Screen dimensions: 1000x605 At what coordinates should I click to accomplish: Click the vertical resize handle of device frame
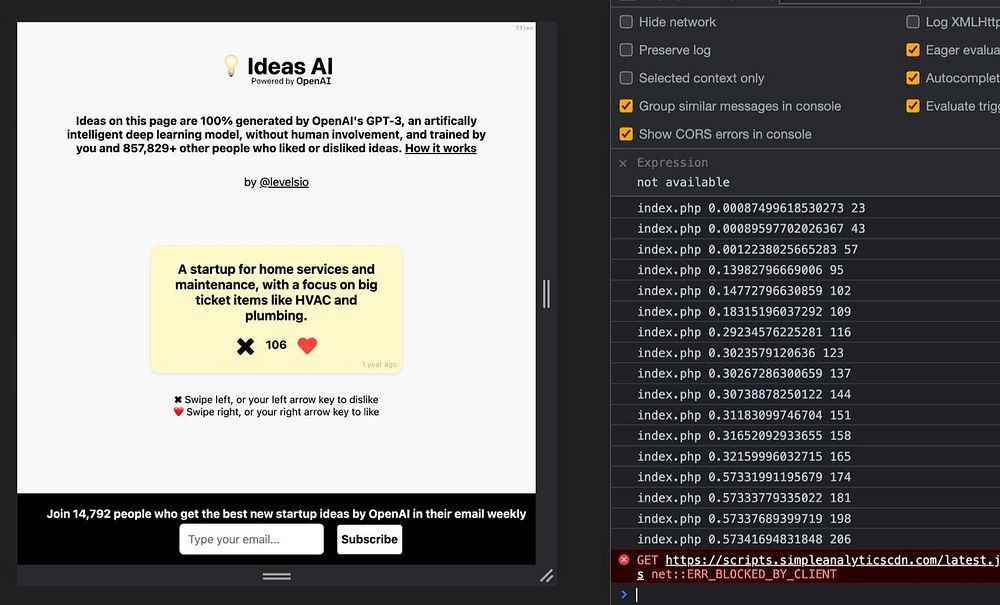(x=546, y=294)
